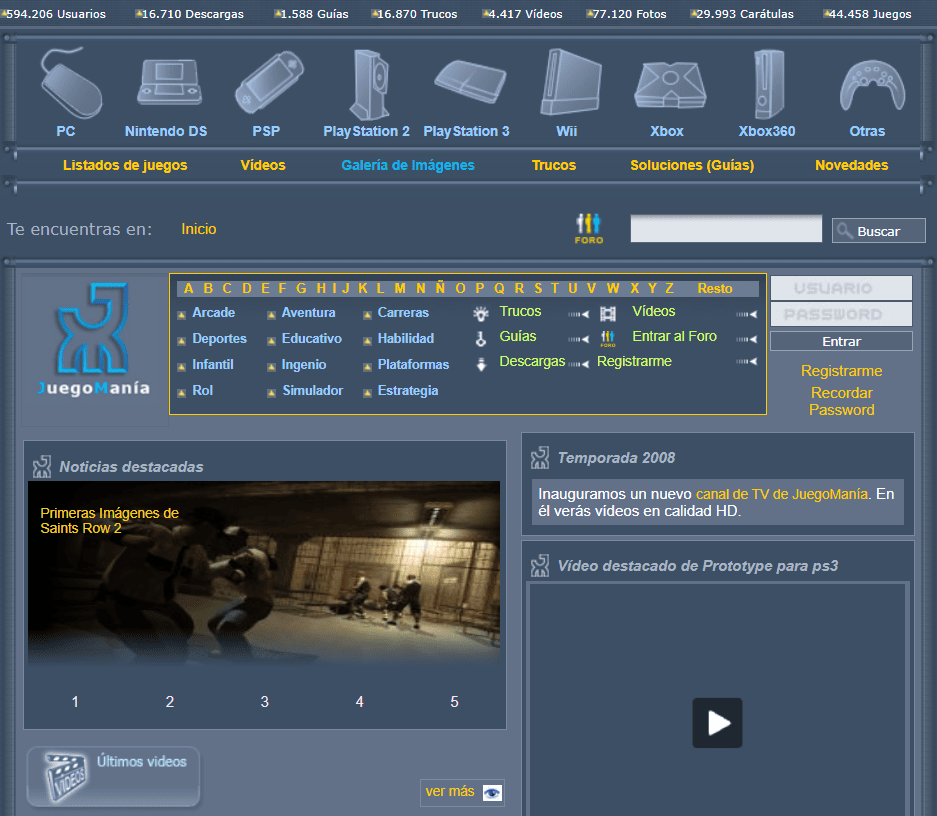Click the Otras gamepad icon
The image size is (937, 816).
pyautogui.click(x=867, y=84)
